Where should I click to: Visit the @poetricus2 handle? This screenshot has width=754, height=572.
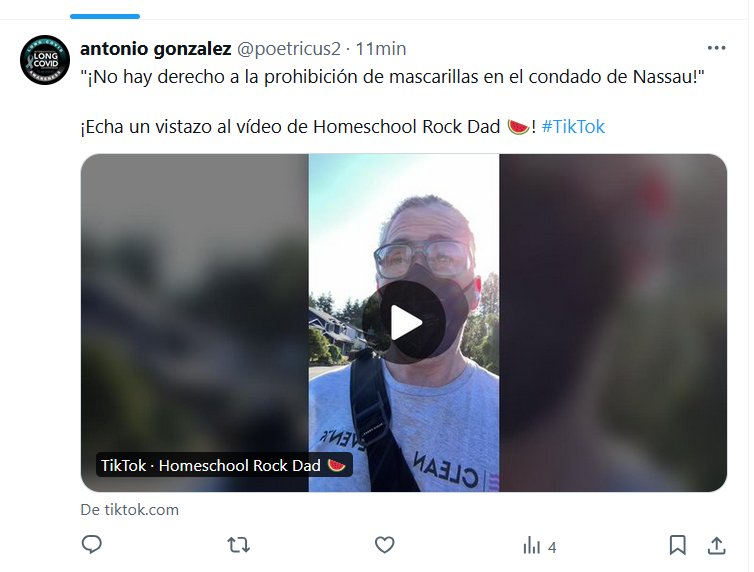289,49
